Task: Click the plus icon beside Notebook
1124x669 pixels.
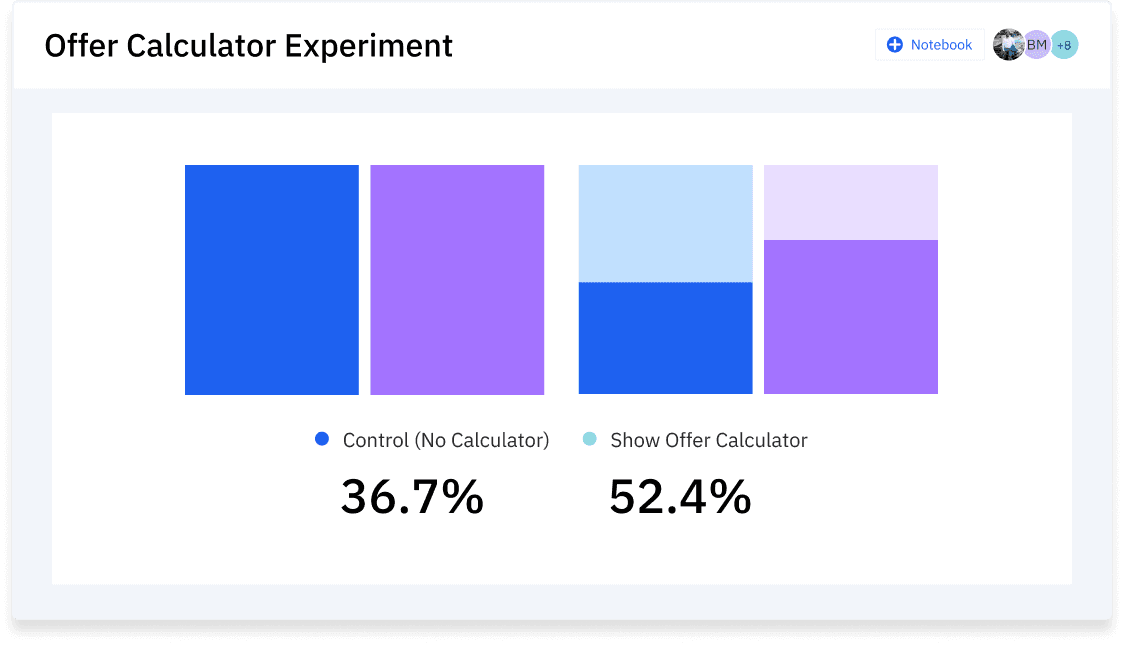Action: [895, 45]
